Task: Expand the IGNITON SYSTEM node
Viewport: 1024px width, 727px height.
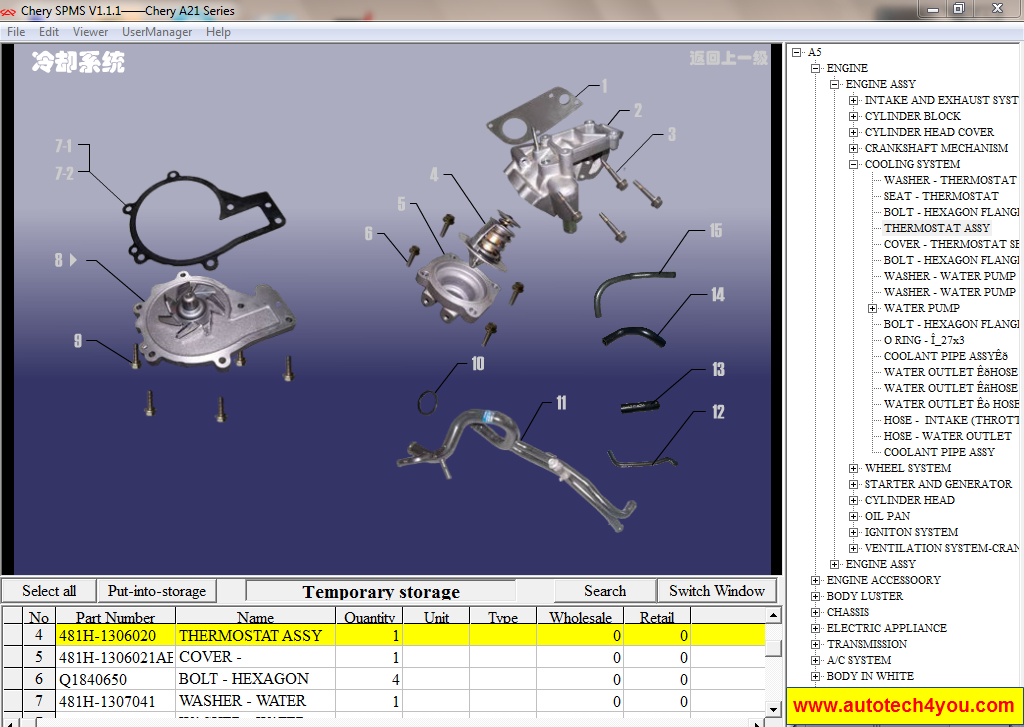Action: coord(853,532)
